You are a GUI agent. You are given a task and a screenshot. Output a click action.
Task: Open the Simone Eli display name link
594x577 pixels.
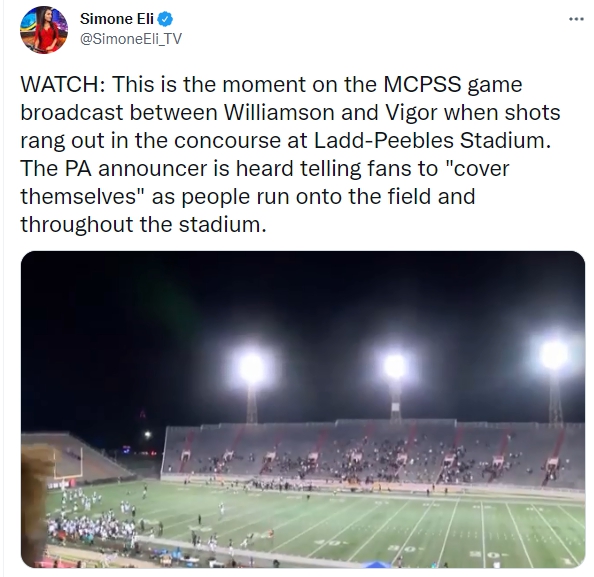coord(117,19)
